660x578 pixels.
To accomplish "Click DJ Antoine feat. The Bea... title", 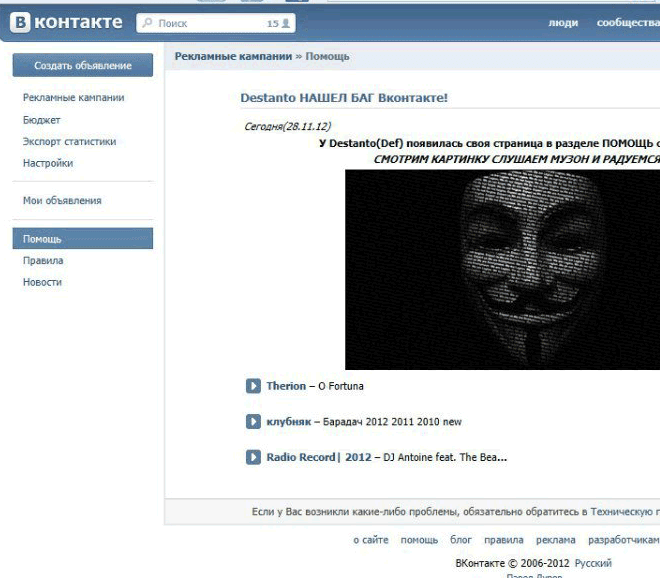I will click(x=445, y=457).
